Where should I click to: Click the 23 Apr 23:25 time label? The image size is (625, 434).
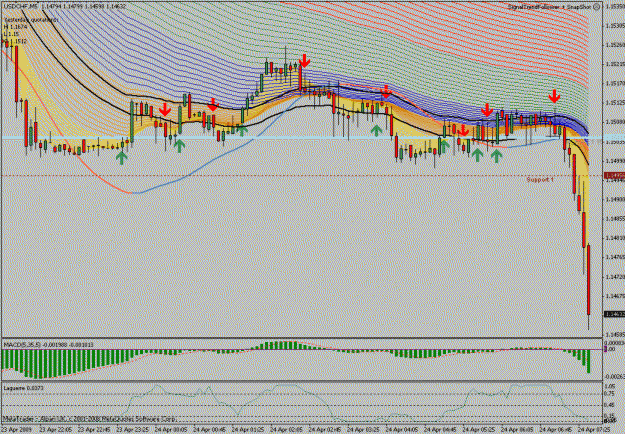click(x=131, y=430)
